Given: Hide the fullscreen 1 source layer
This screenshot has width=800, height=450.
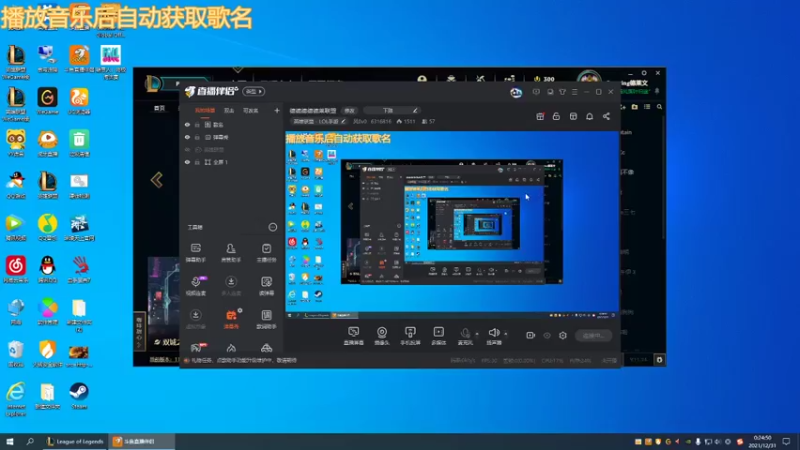Looking at the screenshot, I should point(187,162).
